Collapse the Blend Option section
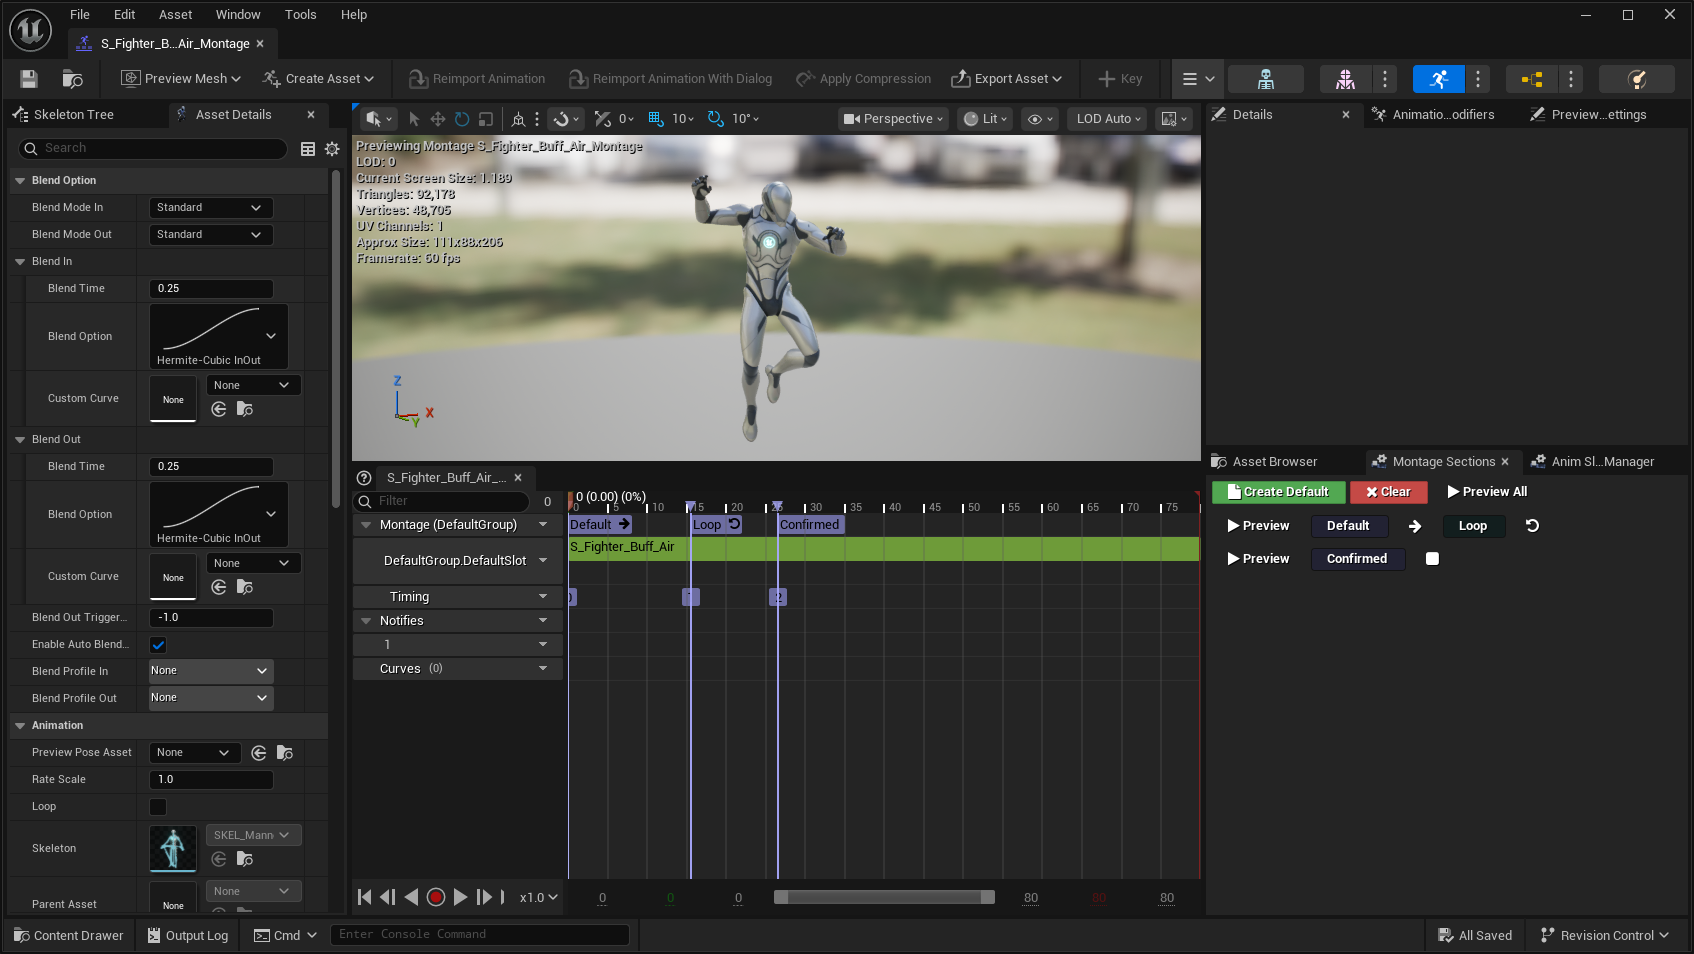This screenshot has width=1694, height=954. pos(20,181)
